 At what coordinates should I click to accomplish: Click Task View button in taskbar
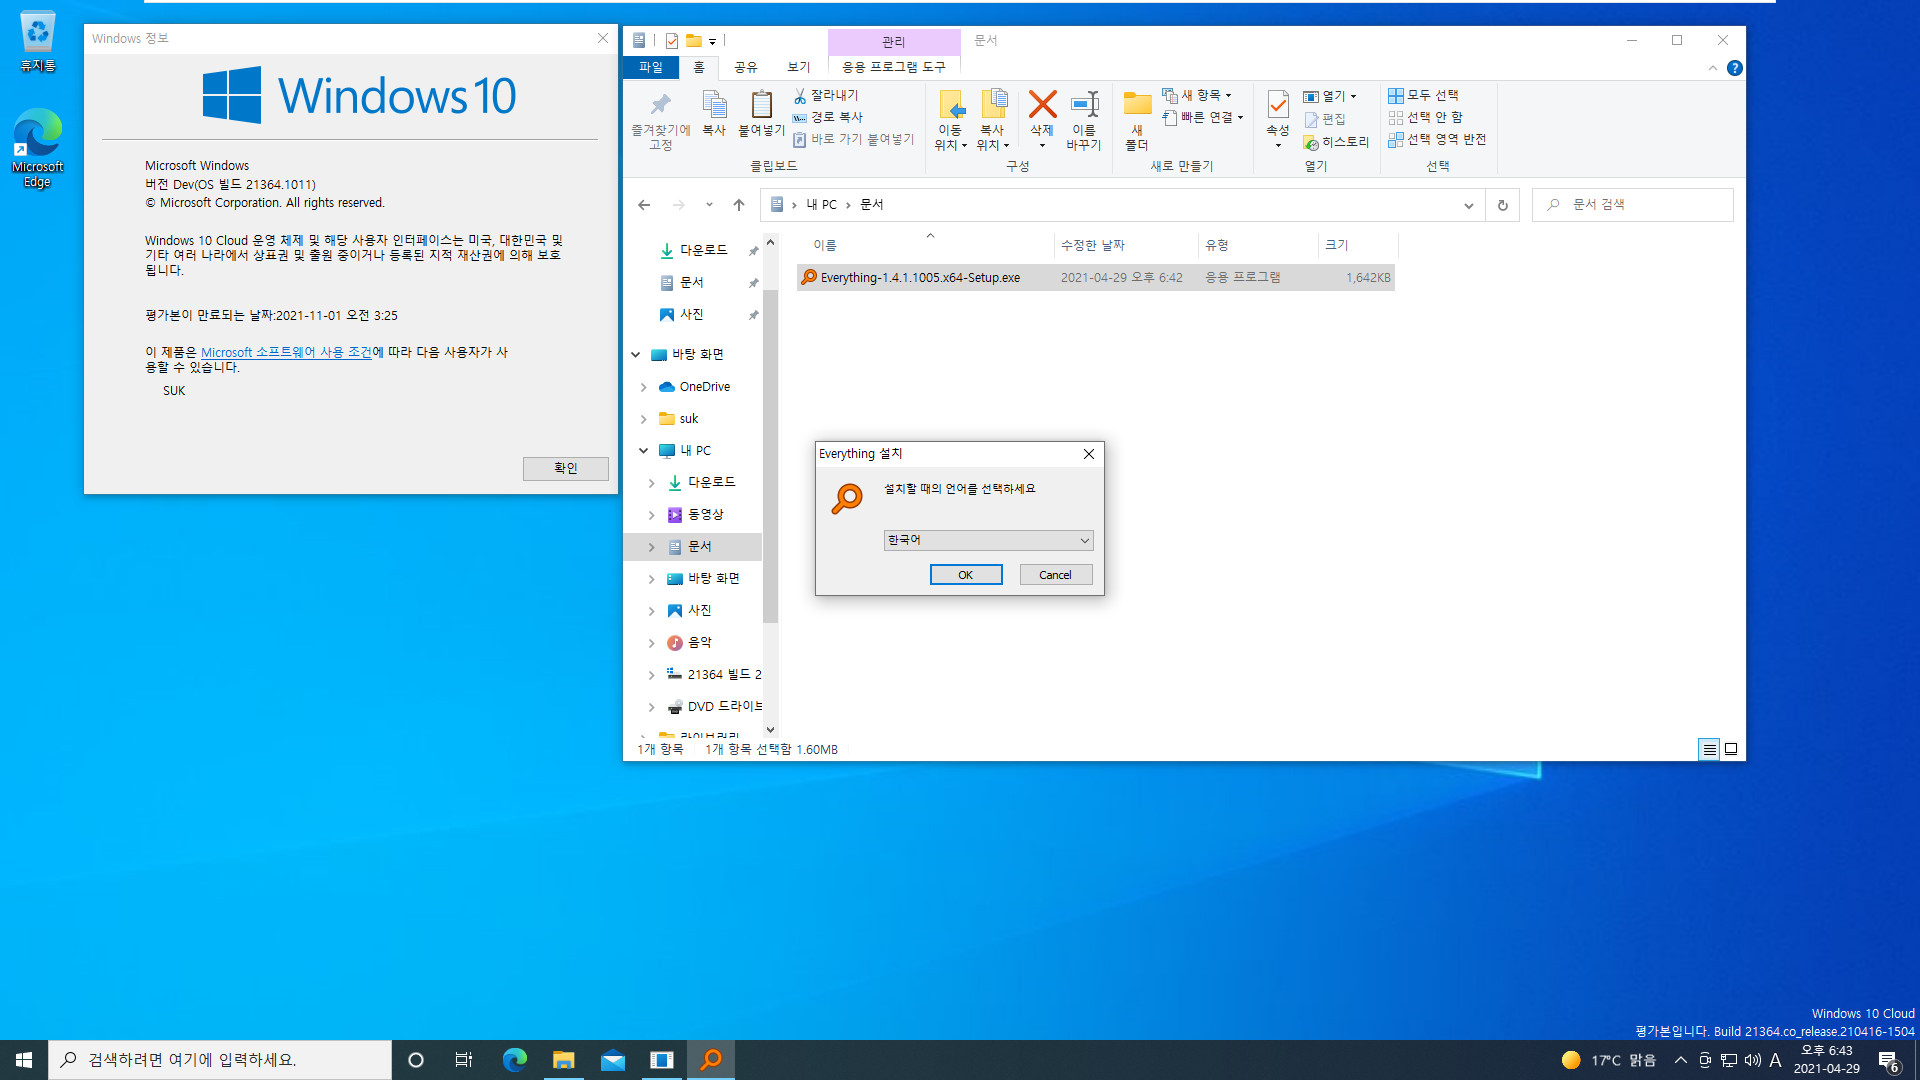pos(463,1060)
